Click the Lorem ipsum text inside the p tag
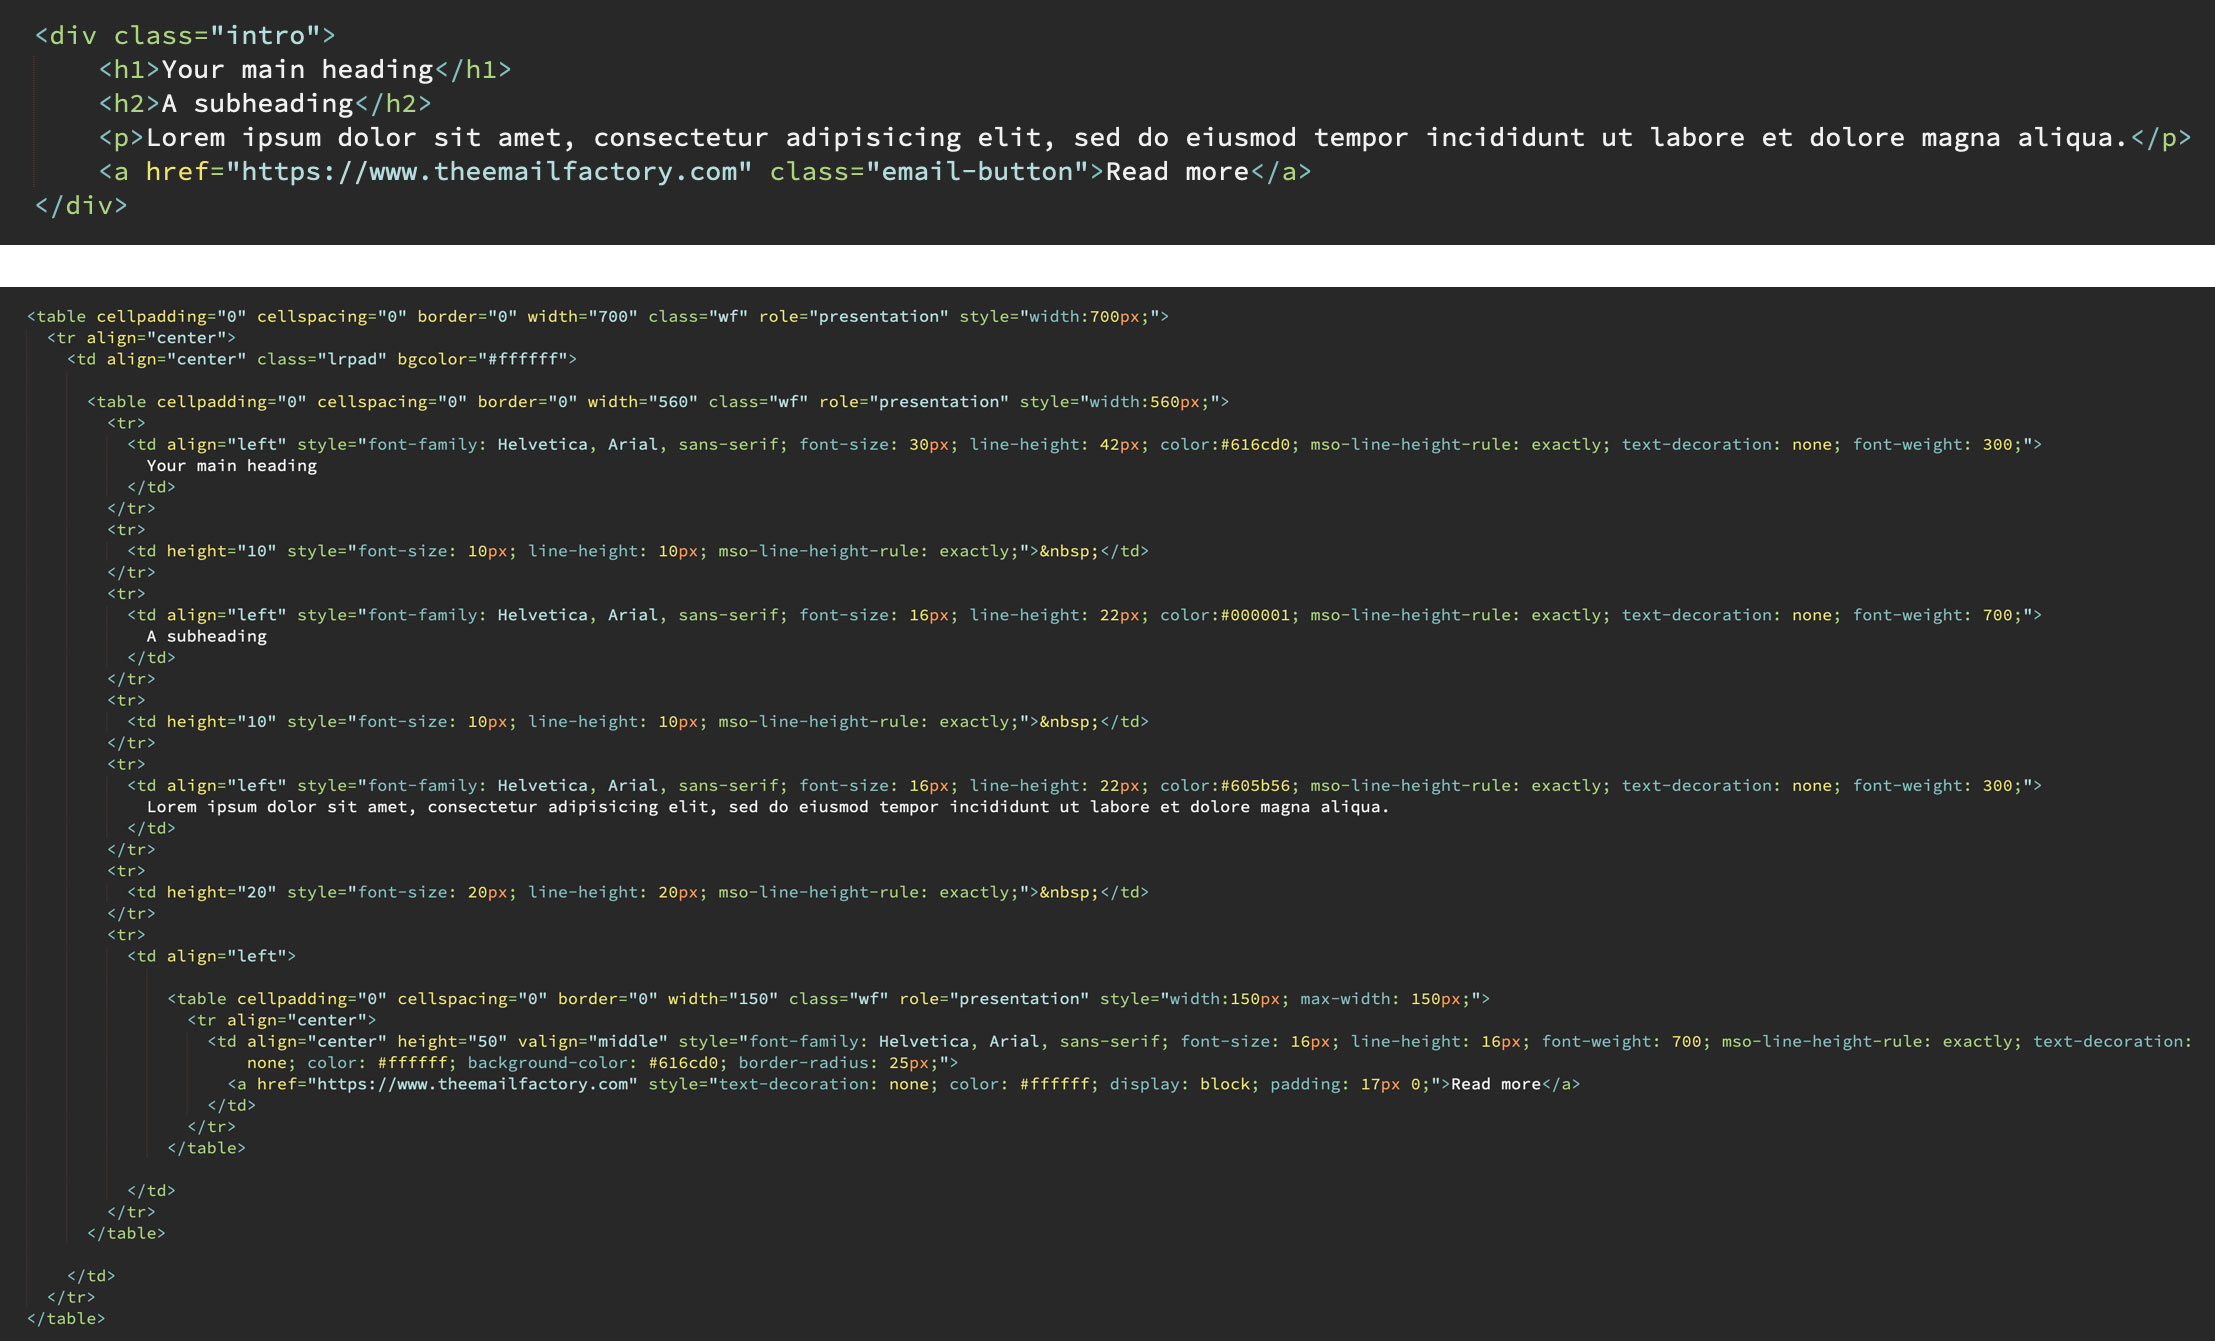 click(1138, 137)
